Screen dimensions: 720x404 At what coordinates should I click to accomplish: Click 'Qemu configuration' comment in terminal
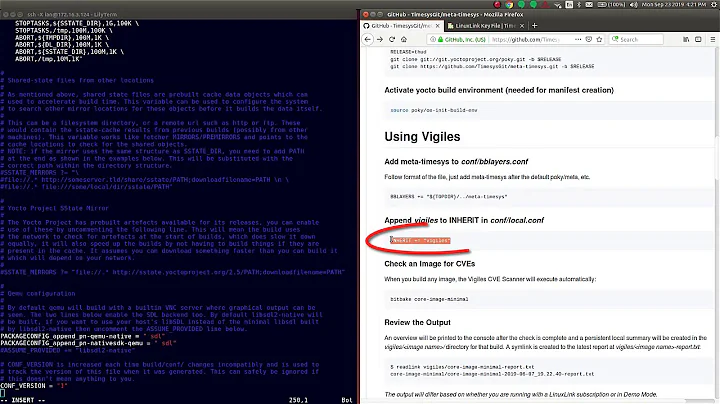38,294
